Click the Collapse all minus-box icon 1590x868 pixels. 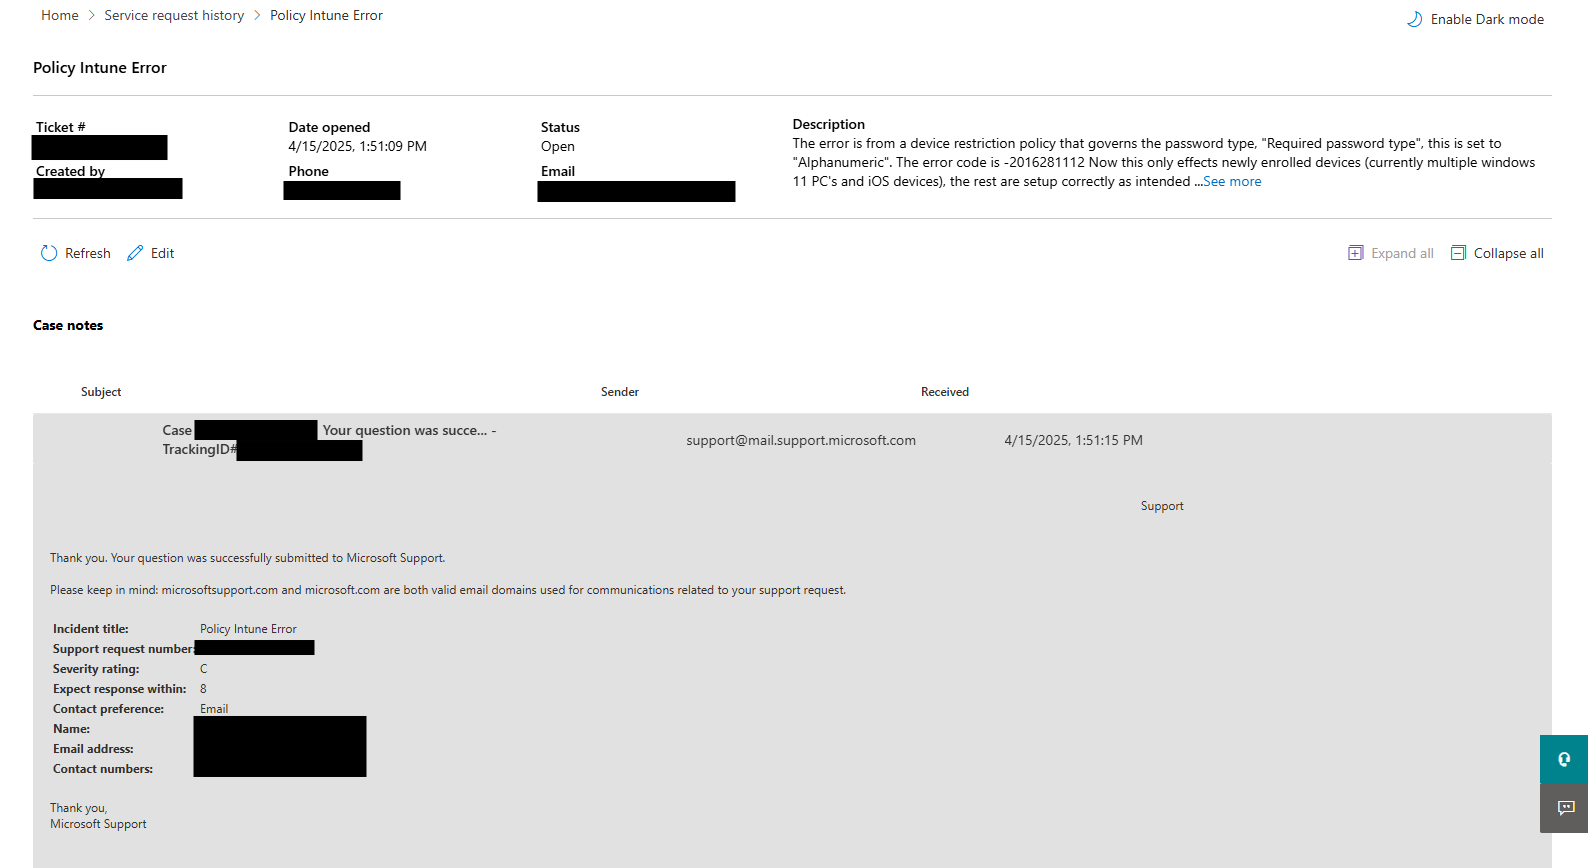(1459, 253)
